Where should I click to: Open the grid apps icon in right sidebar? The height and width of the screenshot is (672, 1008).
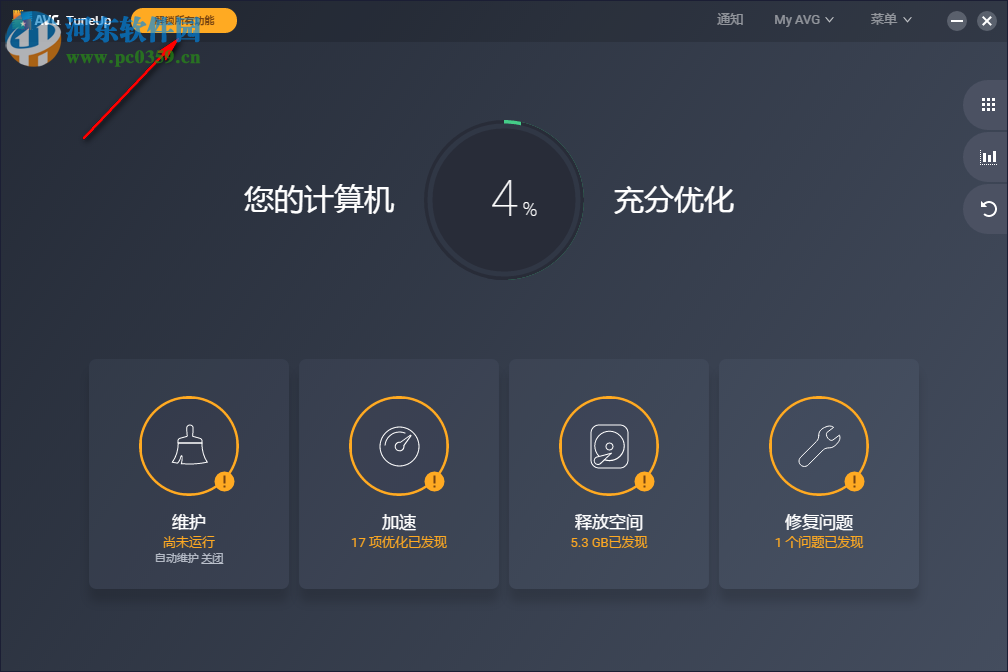click(x=987, y=104)
